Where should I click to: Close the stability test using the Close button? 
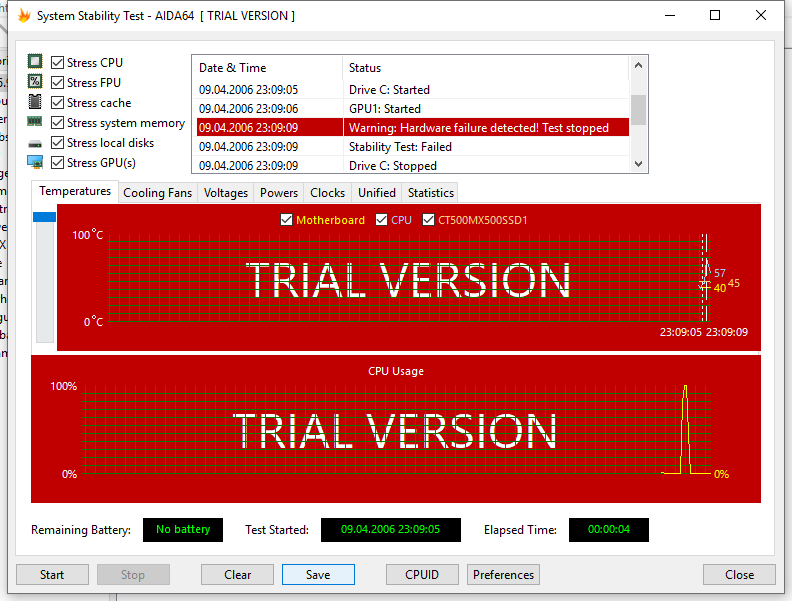coord(739,575)
